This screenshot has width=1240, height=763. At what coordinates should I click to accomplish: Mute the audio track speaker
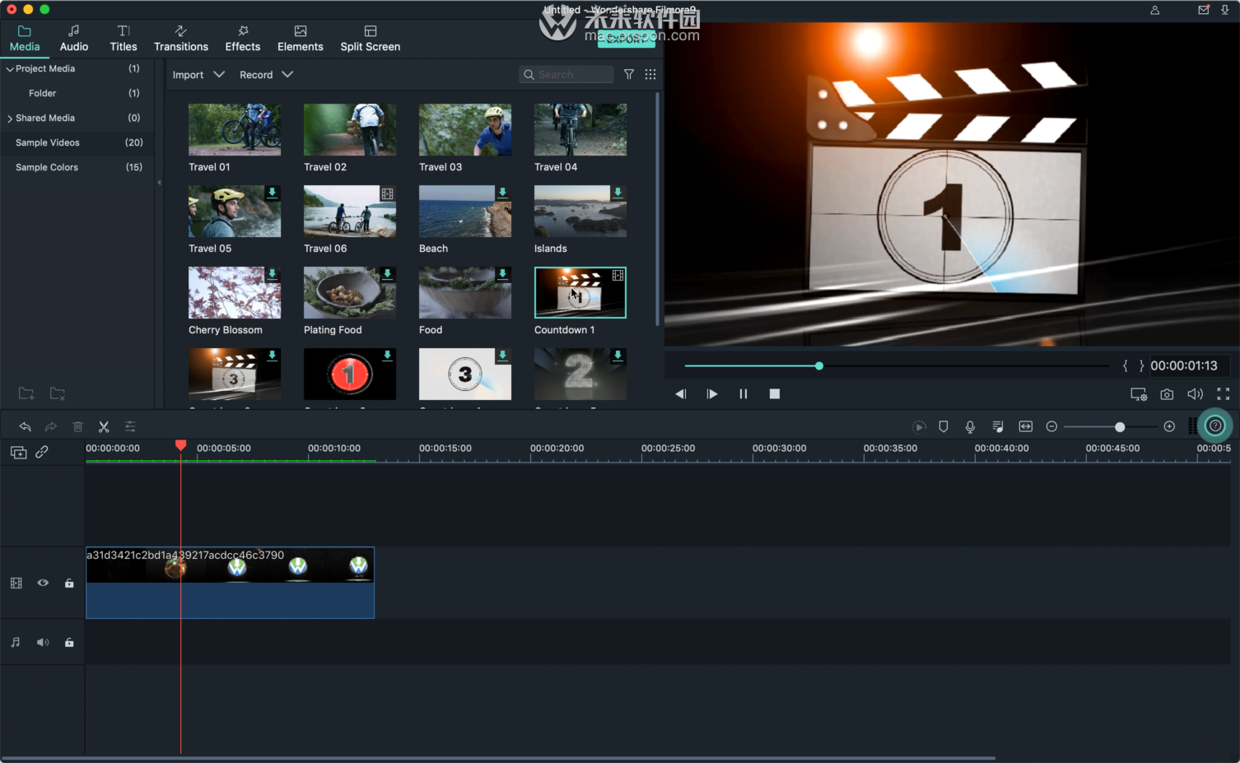[x=43, y=642]
